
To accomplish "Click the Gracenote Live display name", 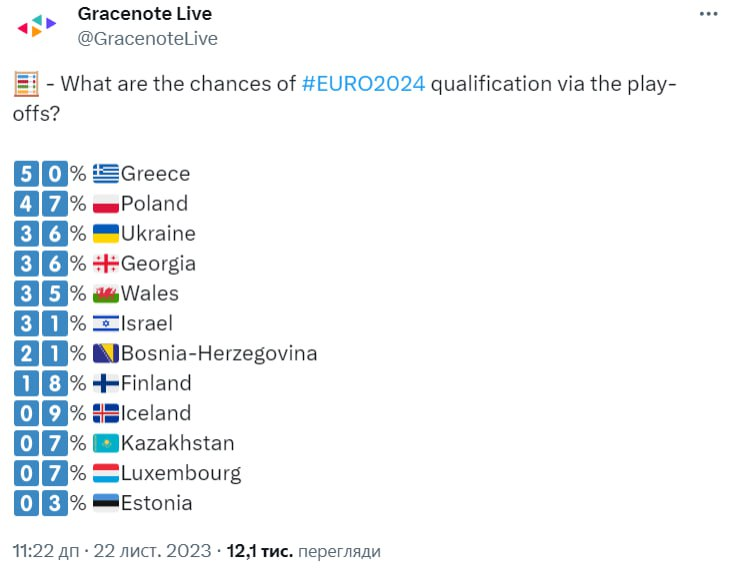I will (144, 14).
